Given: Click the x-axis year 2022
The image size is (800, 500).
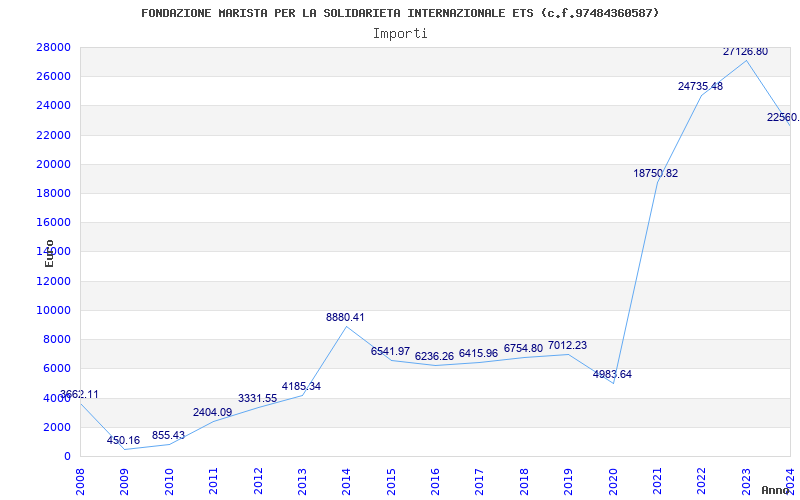Looking at the screenshot, I should coord(702,481).
